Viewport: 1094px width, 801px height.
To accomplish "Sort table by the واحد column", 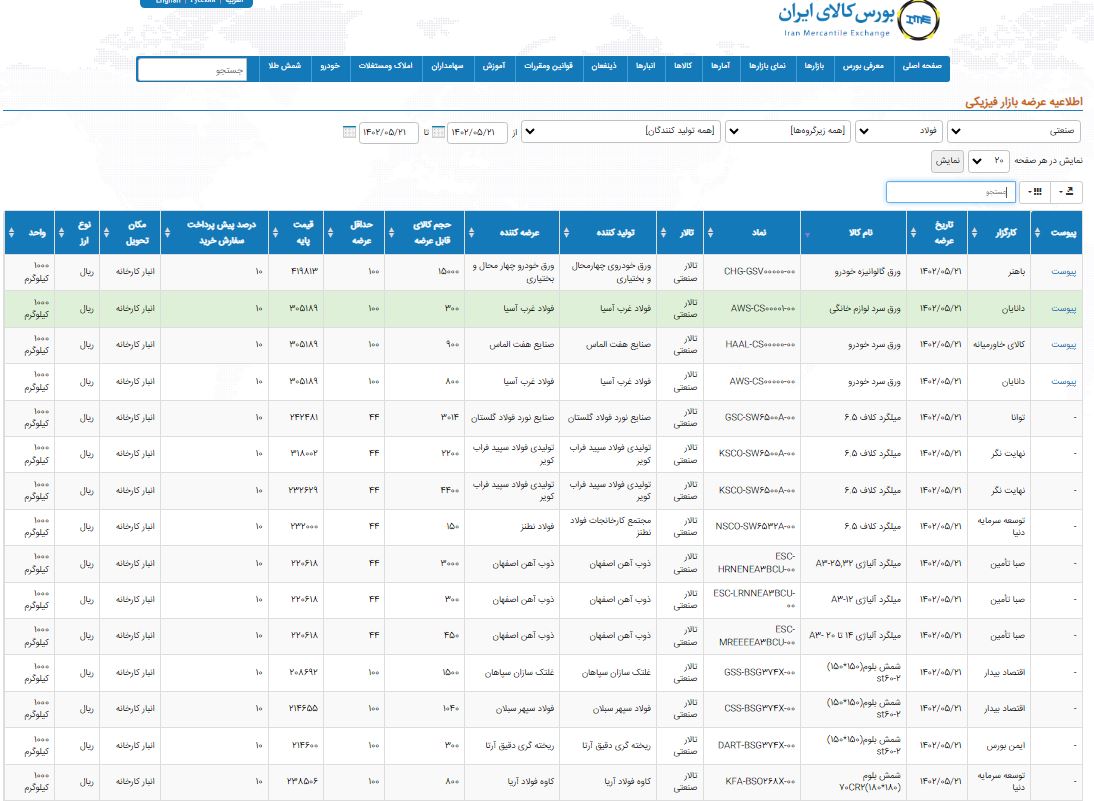I will [x=29, y=232].
